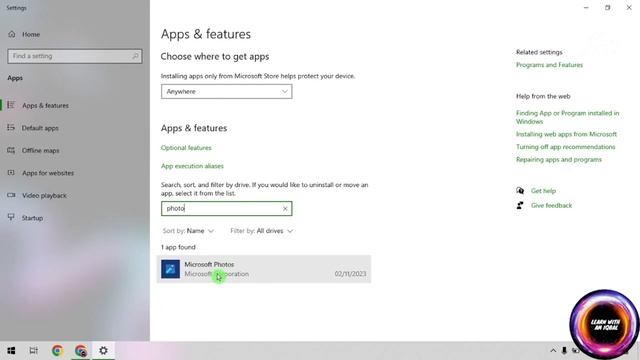
Task: Open Turning off app recommendations link
Action: click(566, 147)
